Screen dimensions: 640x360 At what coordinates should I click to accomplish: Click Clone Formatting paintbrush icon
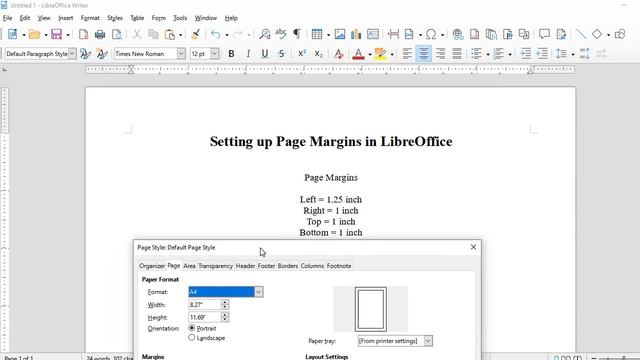click(x=196, y=34)
